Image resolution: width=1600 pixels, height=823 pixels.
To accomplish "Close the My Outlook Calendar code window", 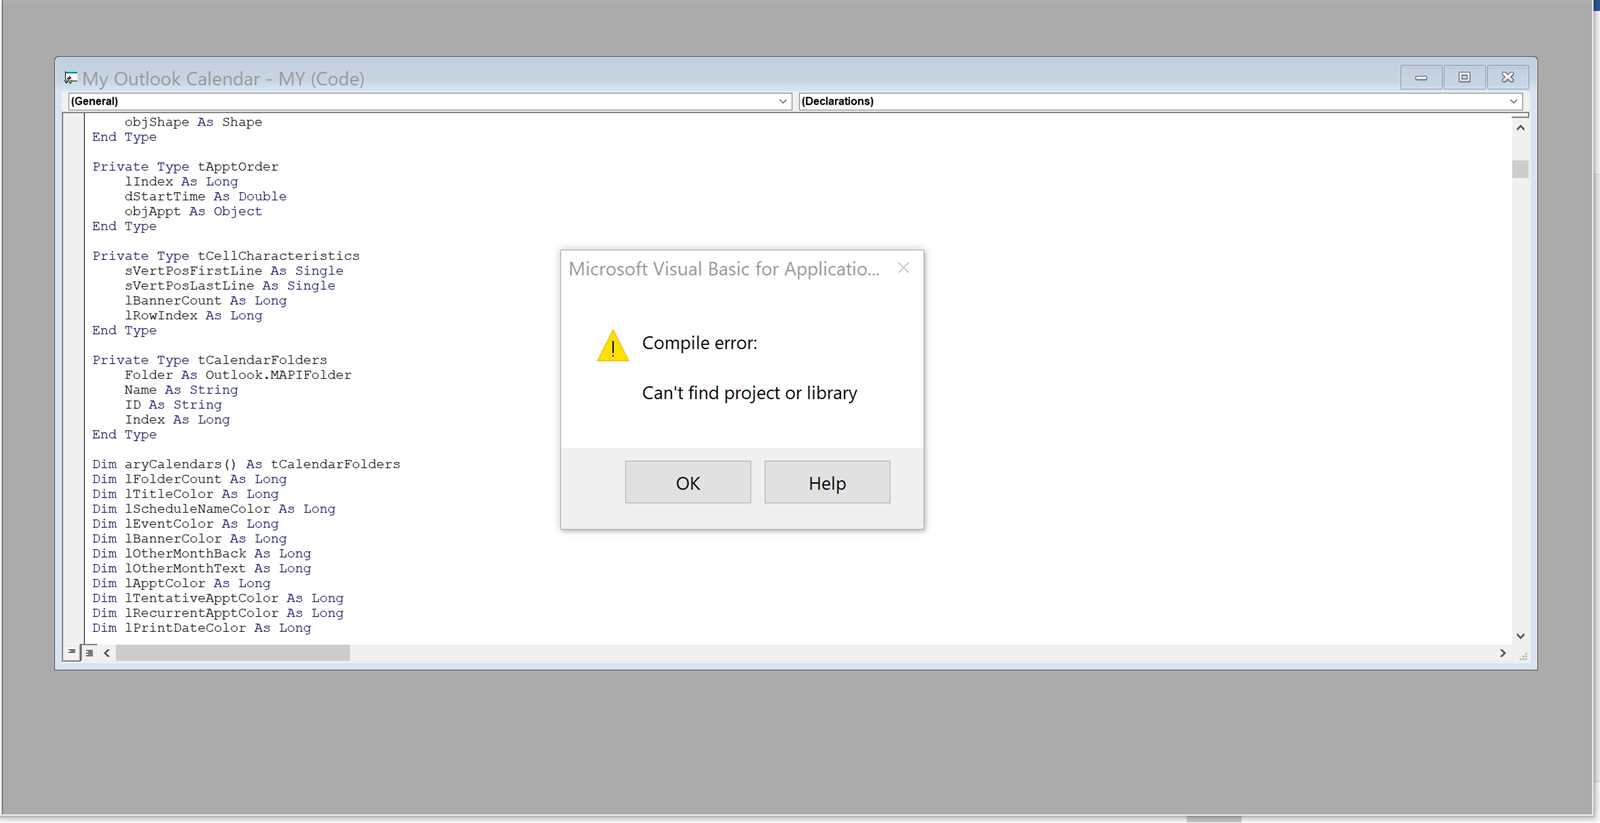I will [x=1508, y=77].
